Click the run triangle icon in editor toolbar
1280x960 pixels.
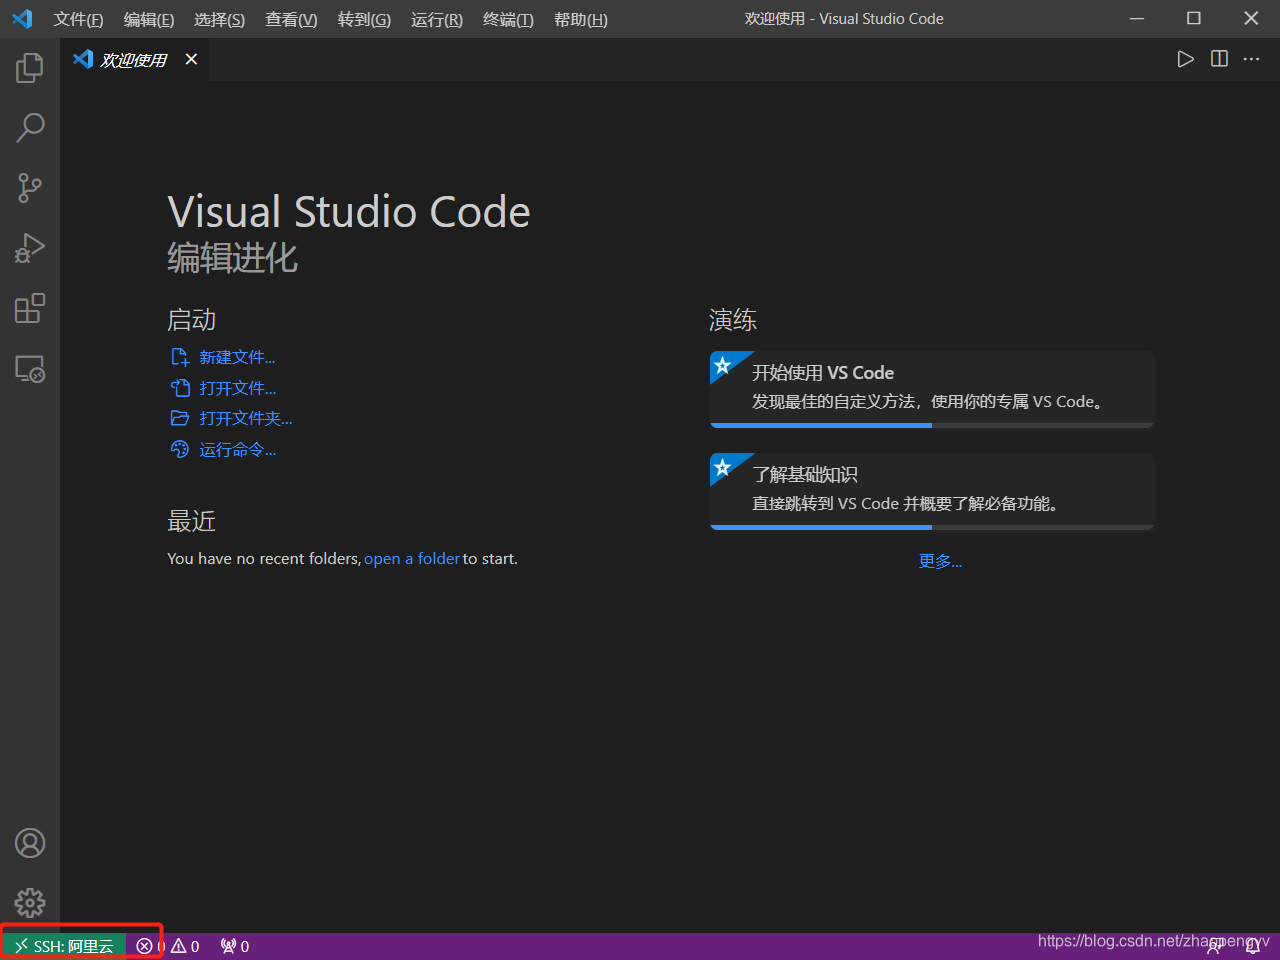1185,59
